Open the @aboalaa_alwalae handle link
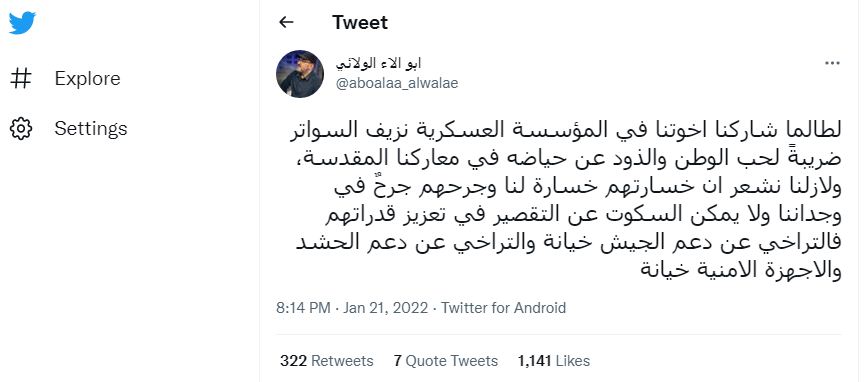Viewport: 864px width, 382px height. (397, 83)
